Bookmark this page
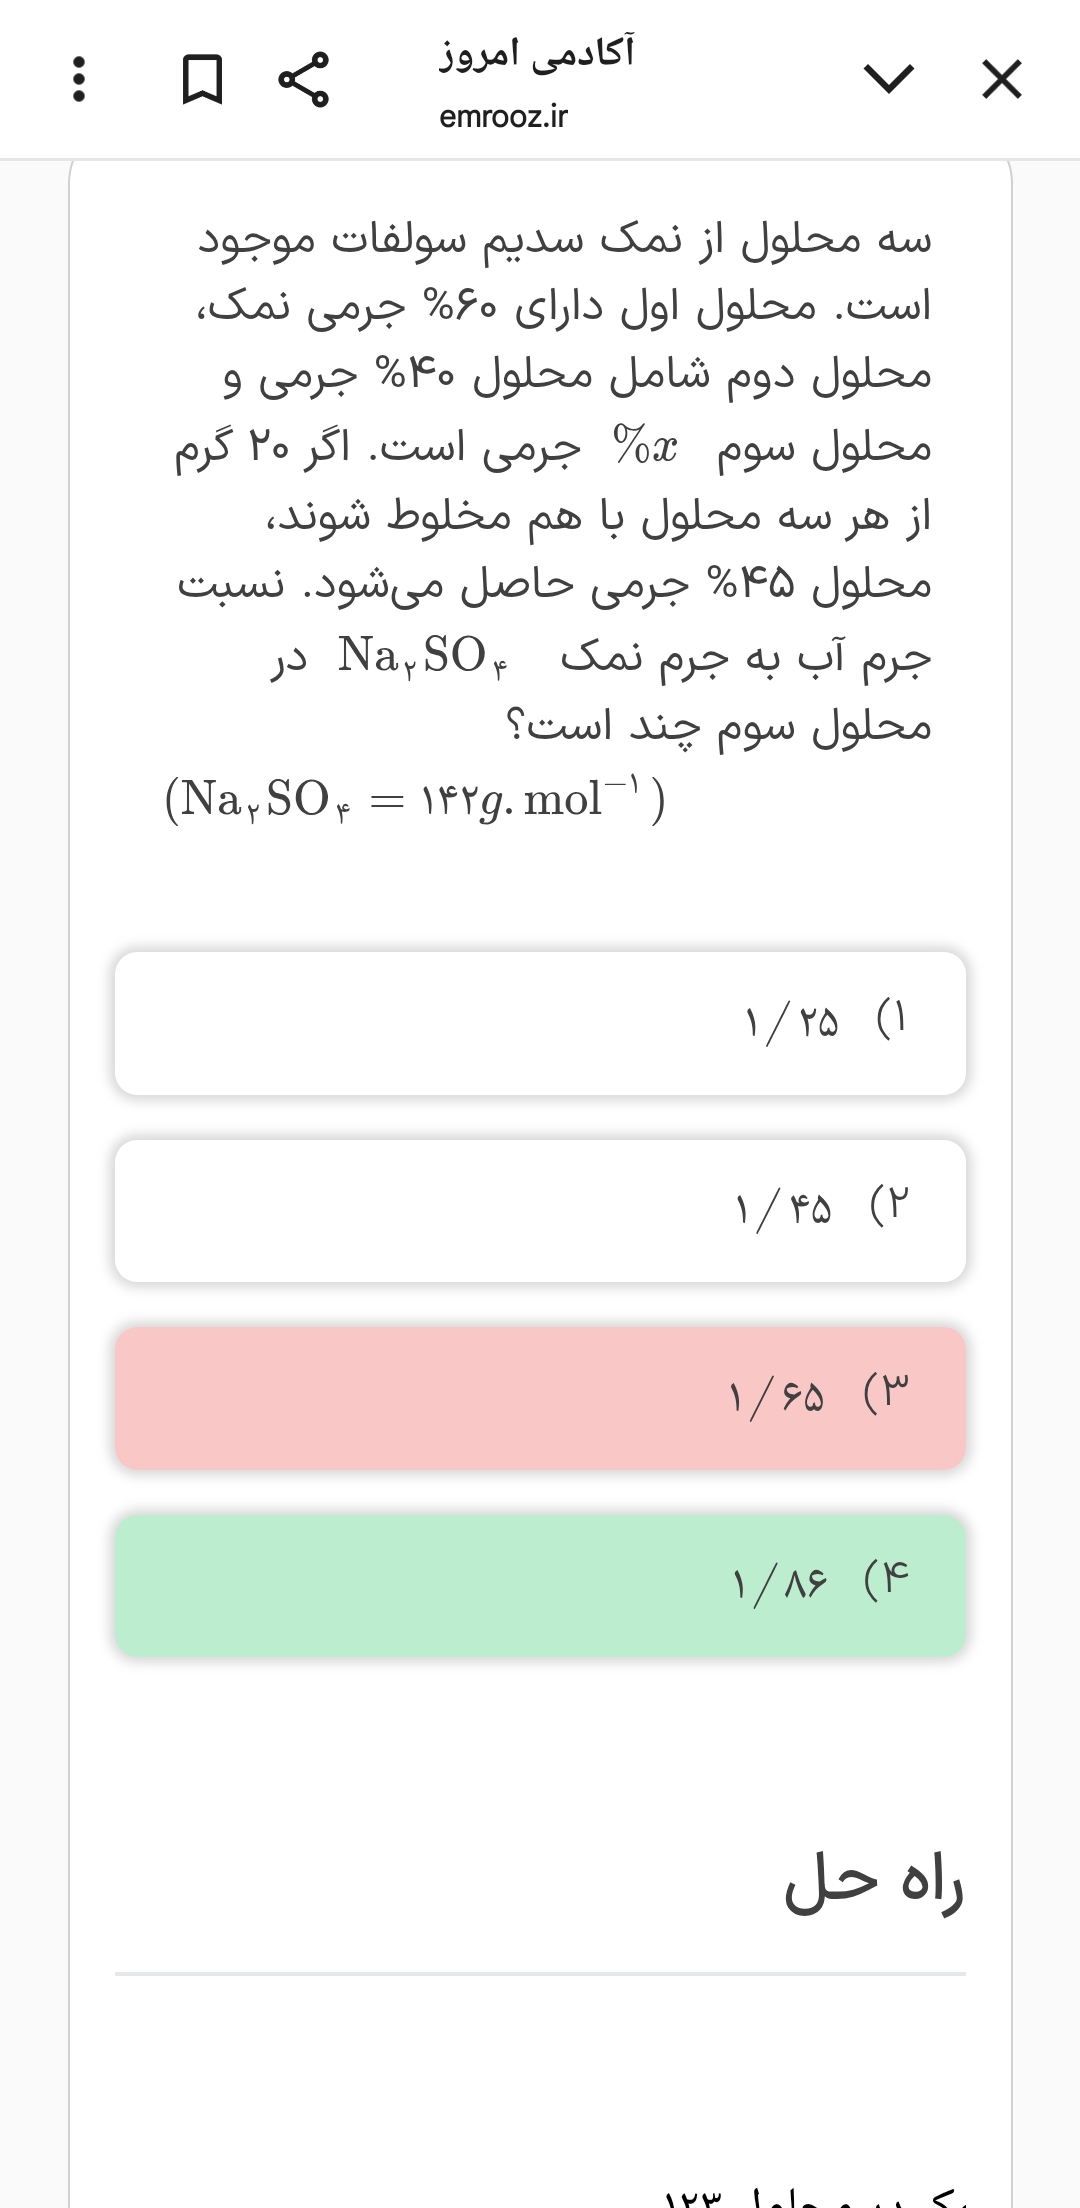This screenshot has width=1080, height=2208. 201,79
